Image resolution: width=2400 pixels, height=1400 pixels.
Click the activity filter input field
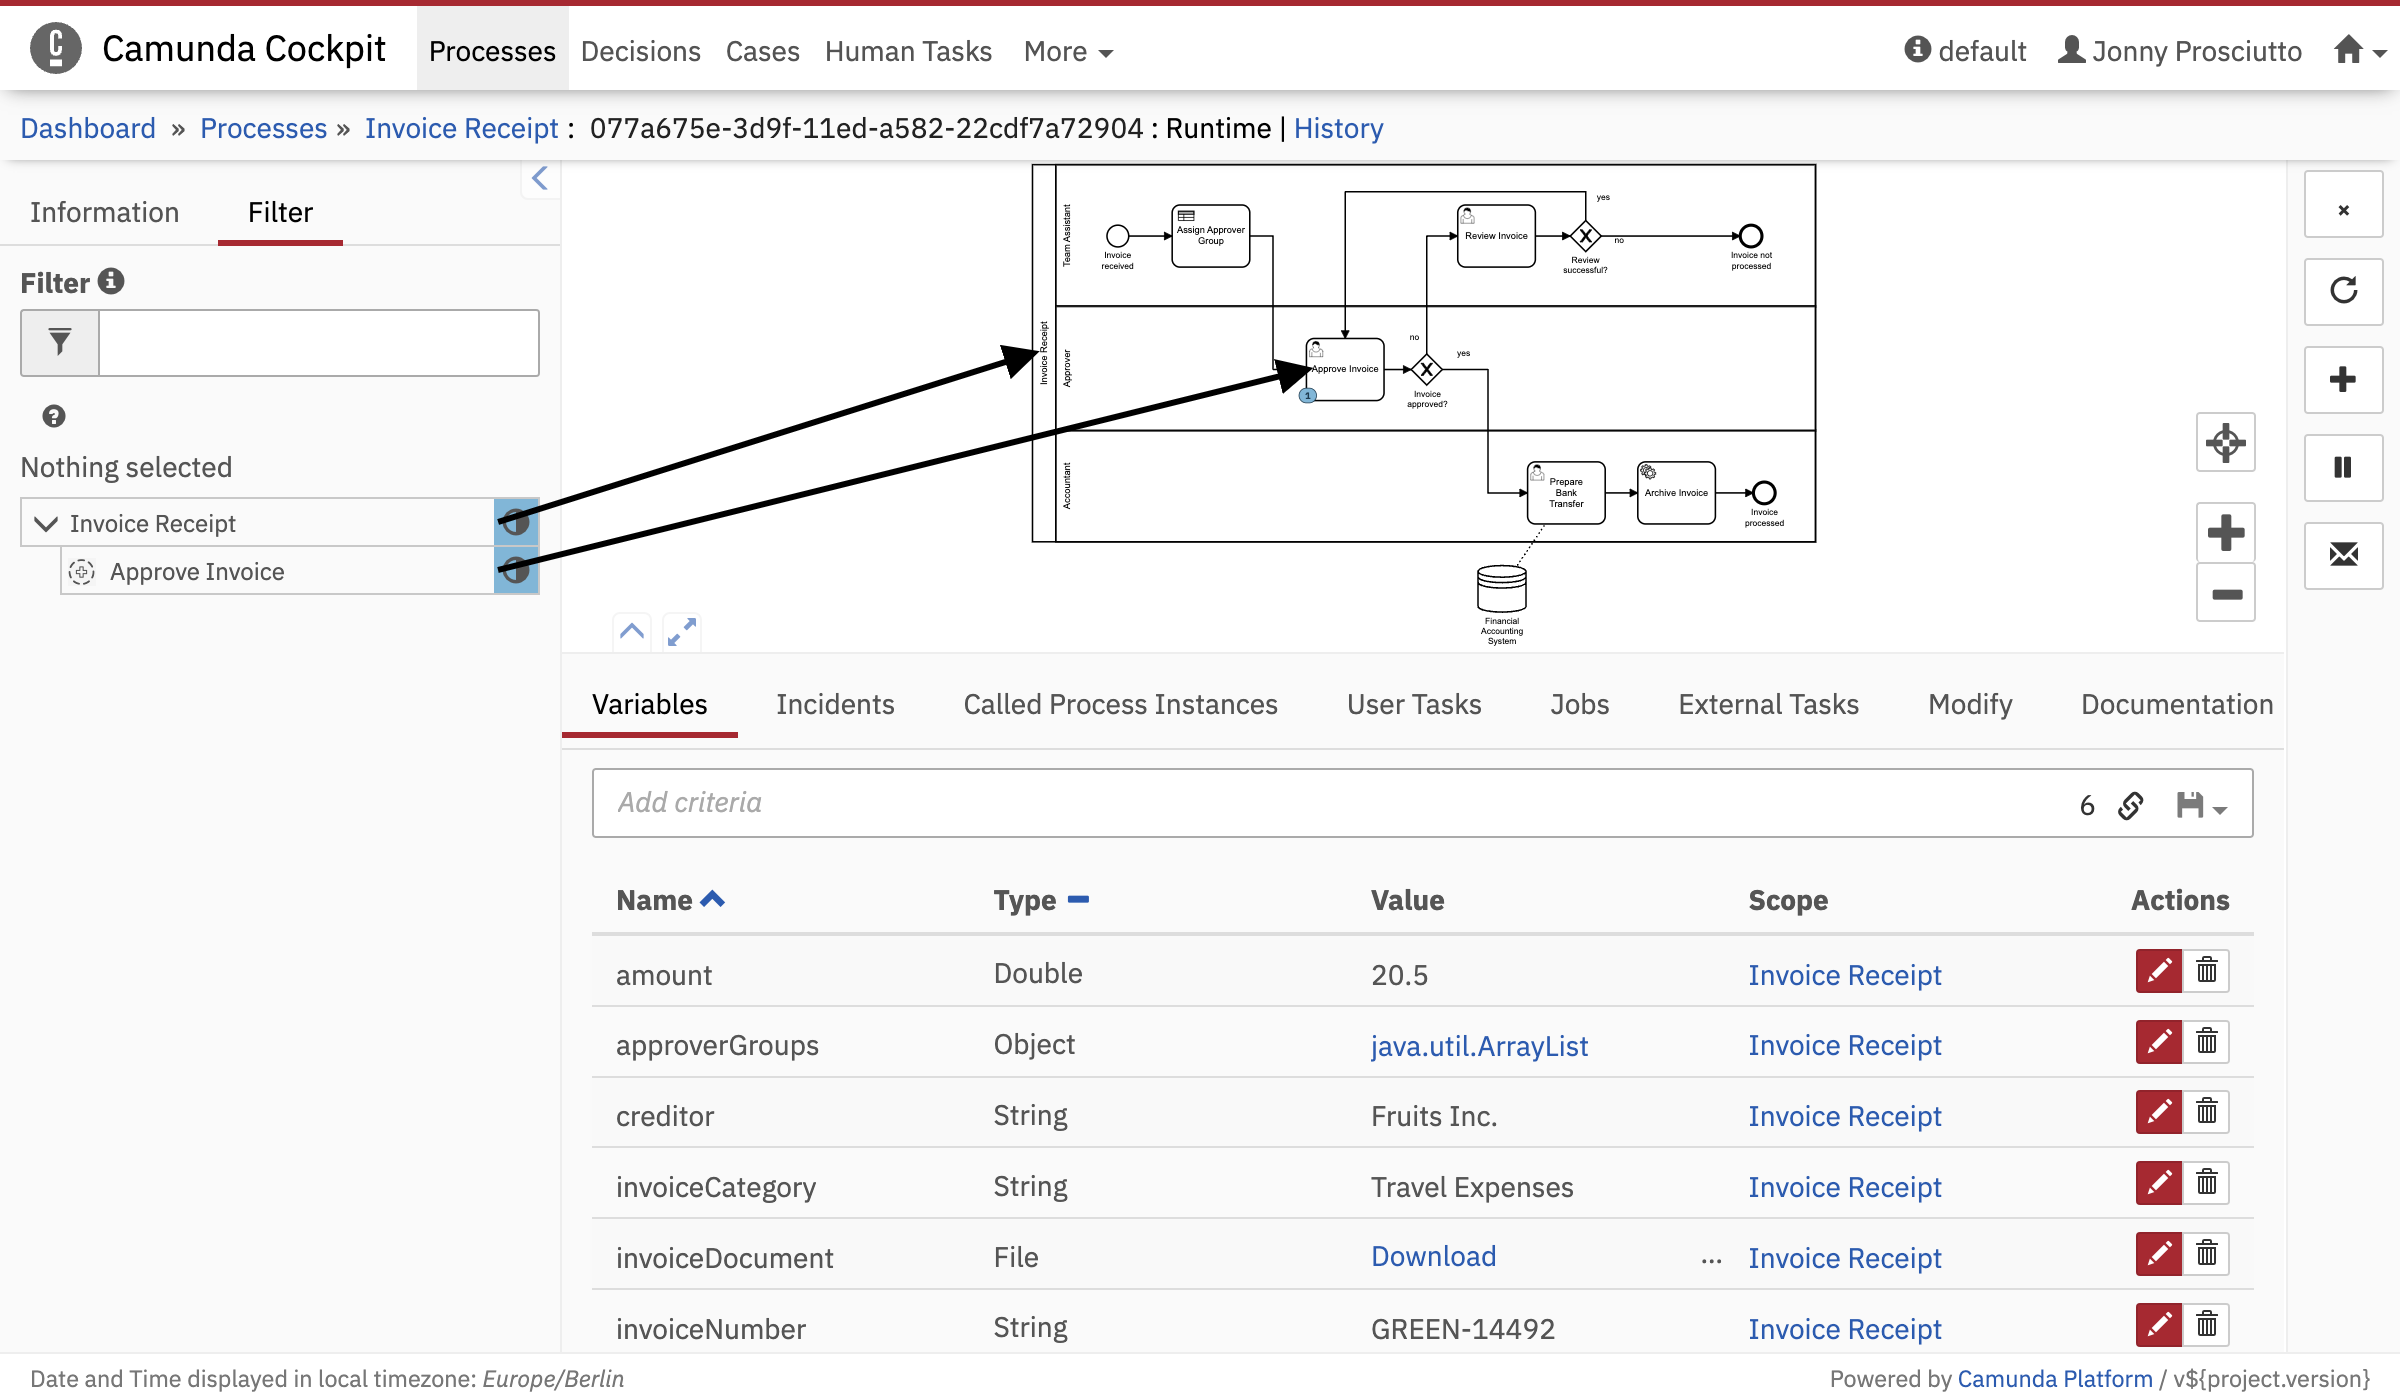click(x=319, y=343)
